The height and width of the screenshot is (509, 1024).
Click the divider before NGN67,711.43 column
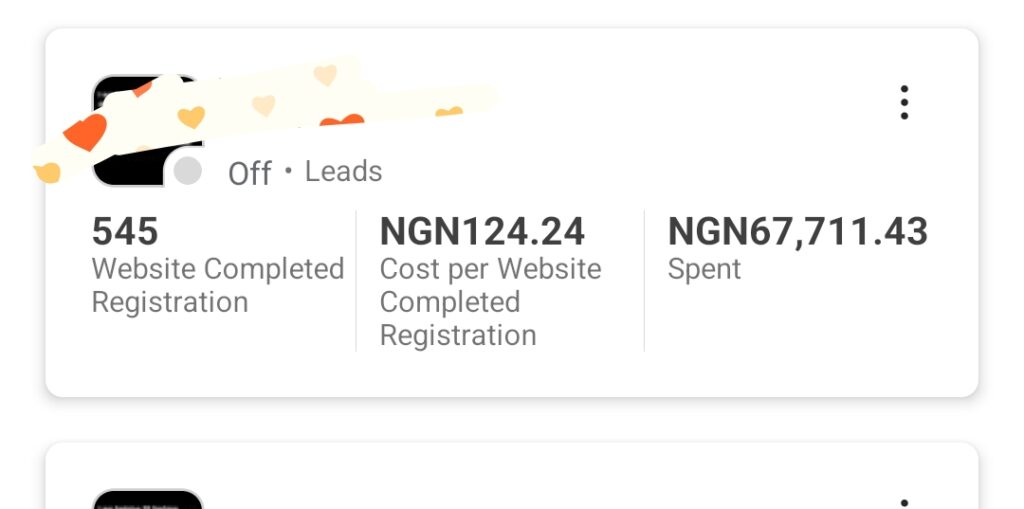pyautogui.click(x=644, y=281)
